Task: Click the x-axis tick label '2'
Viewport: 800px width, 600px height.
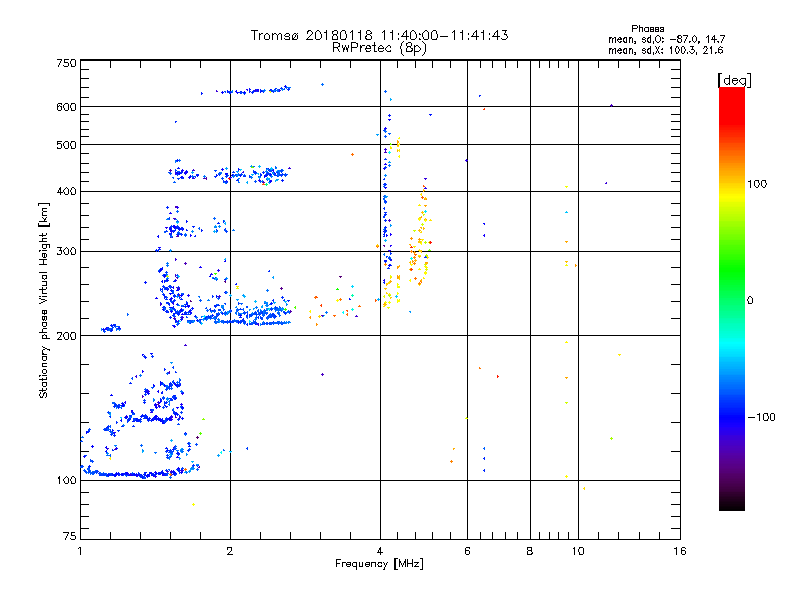Action: (x=230, y=551)
